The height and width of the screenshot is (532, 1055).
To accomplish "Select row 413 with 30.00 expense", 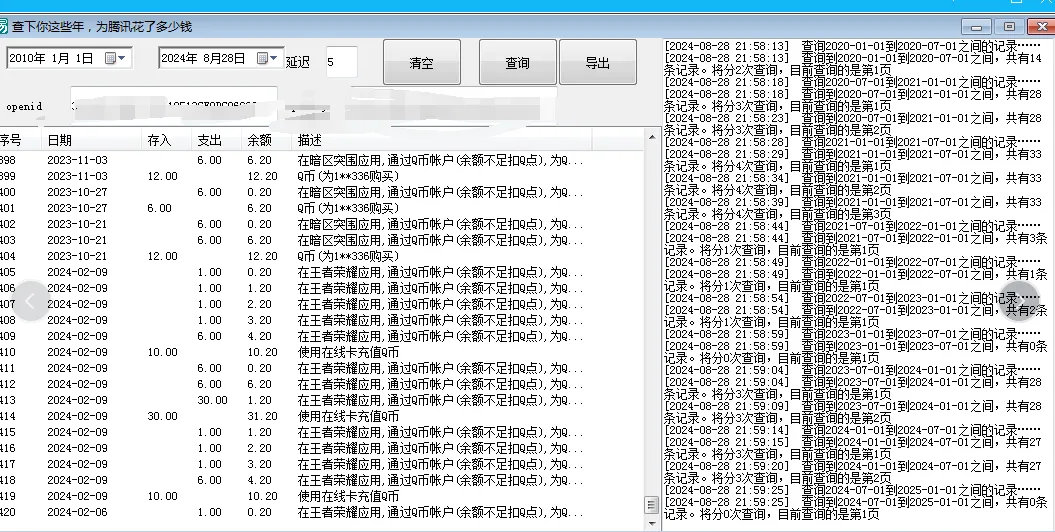I will click(322, 400).
